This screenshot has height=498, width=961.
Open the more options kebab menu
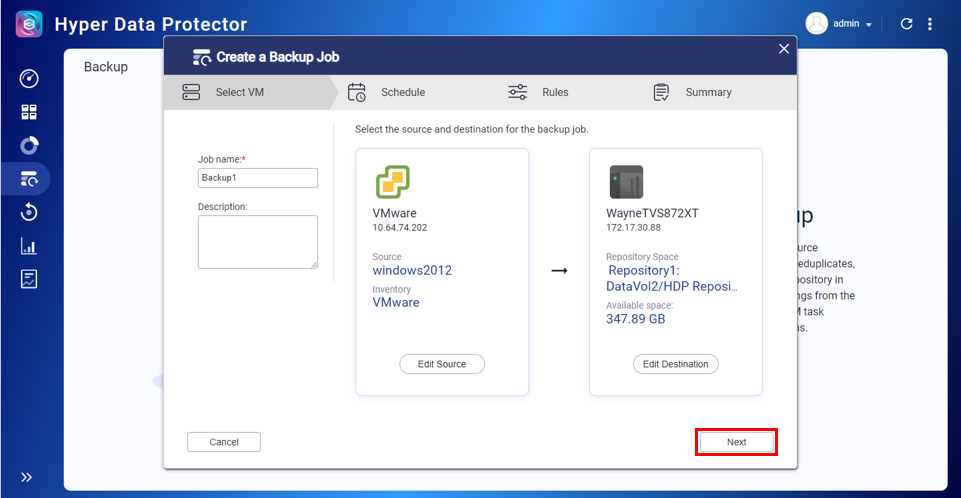tap(930, 23)
